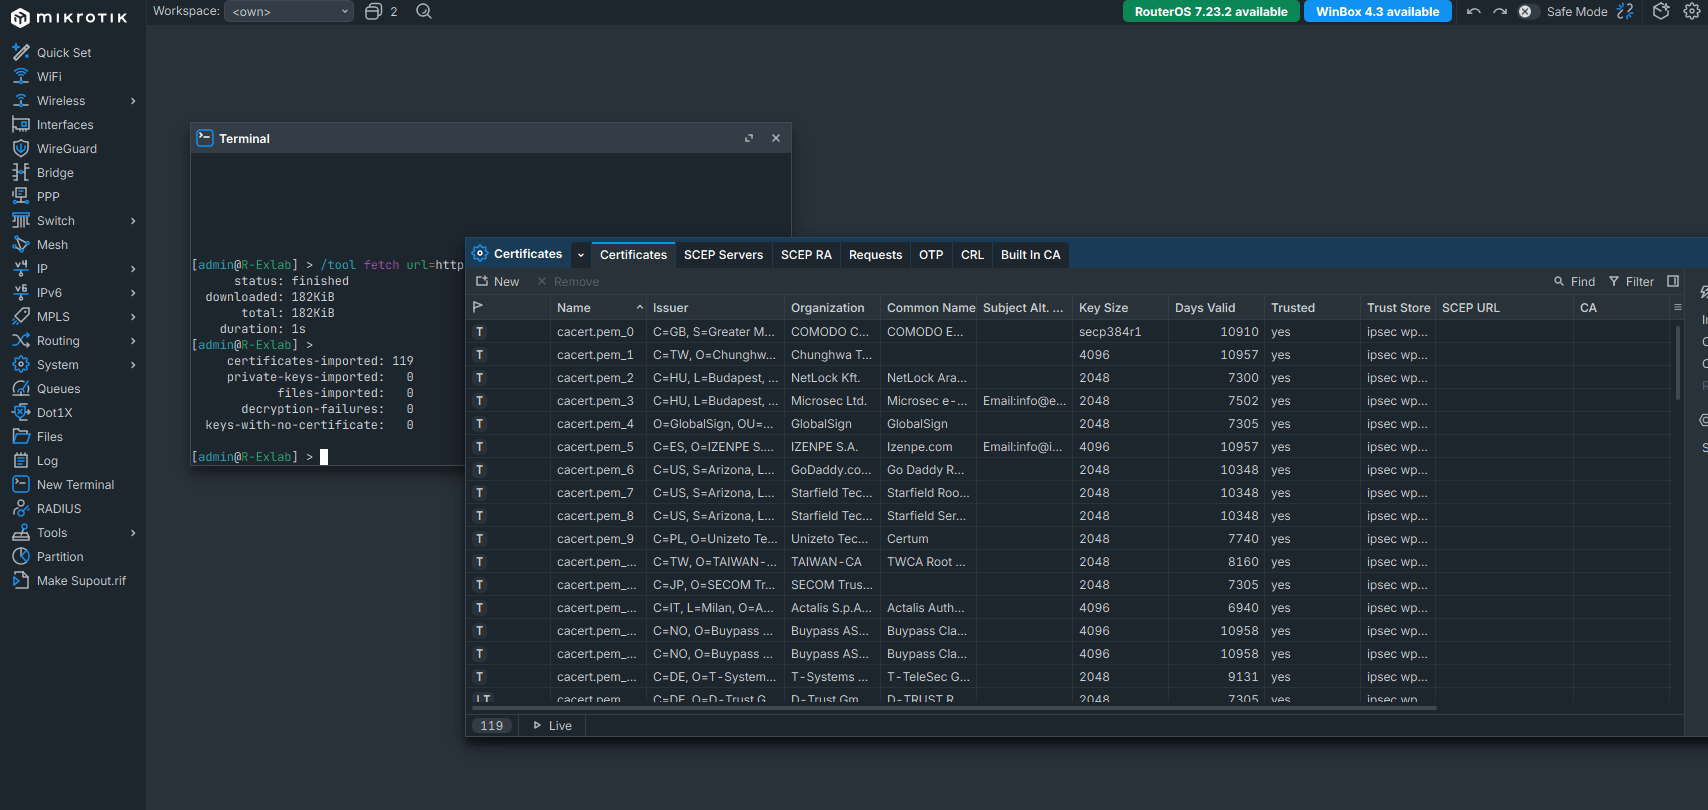Image resolution: width=1708 pixels, height=810 pixels.
Task: Select the cacert.pem_0 certificate row
Action: [1070, 331]
